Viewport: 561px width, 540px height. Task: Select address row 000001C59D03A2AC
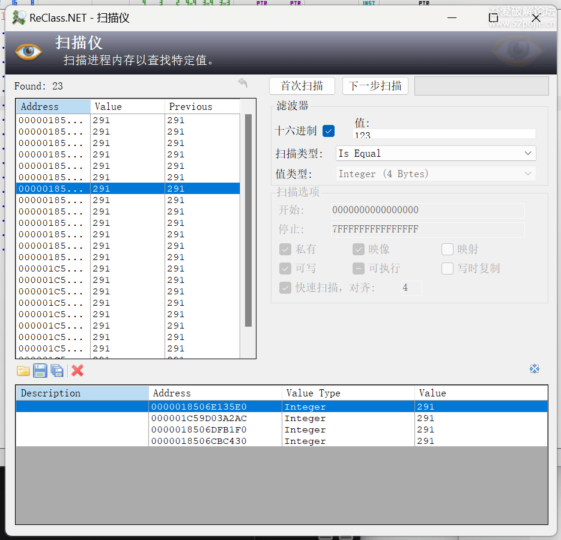282,418
